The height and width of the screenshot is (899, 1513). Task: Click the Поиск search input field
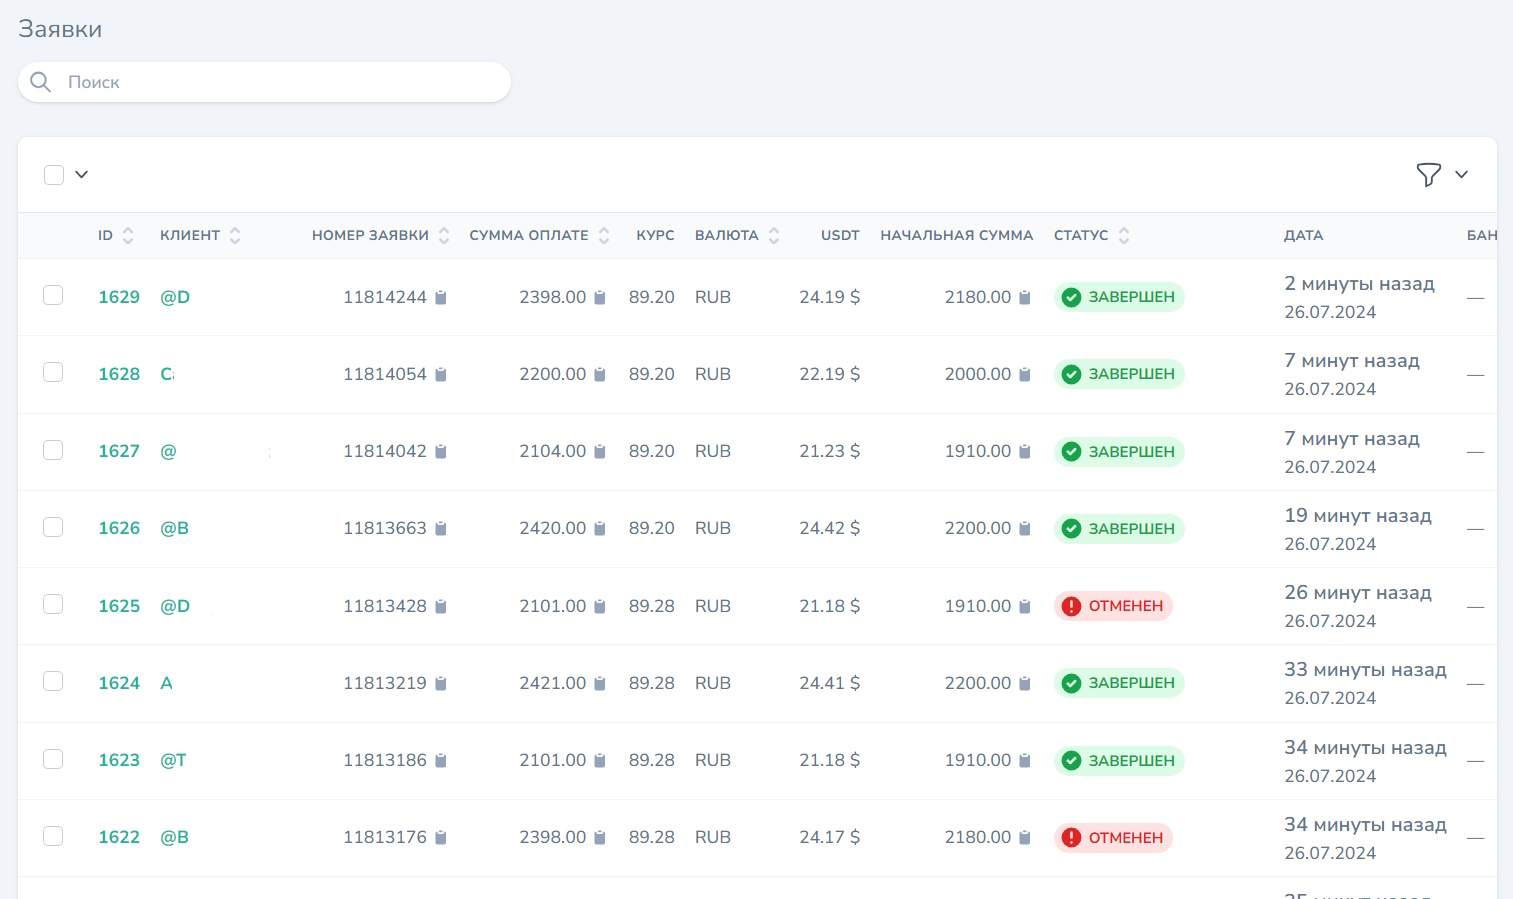tap(280, 82)
